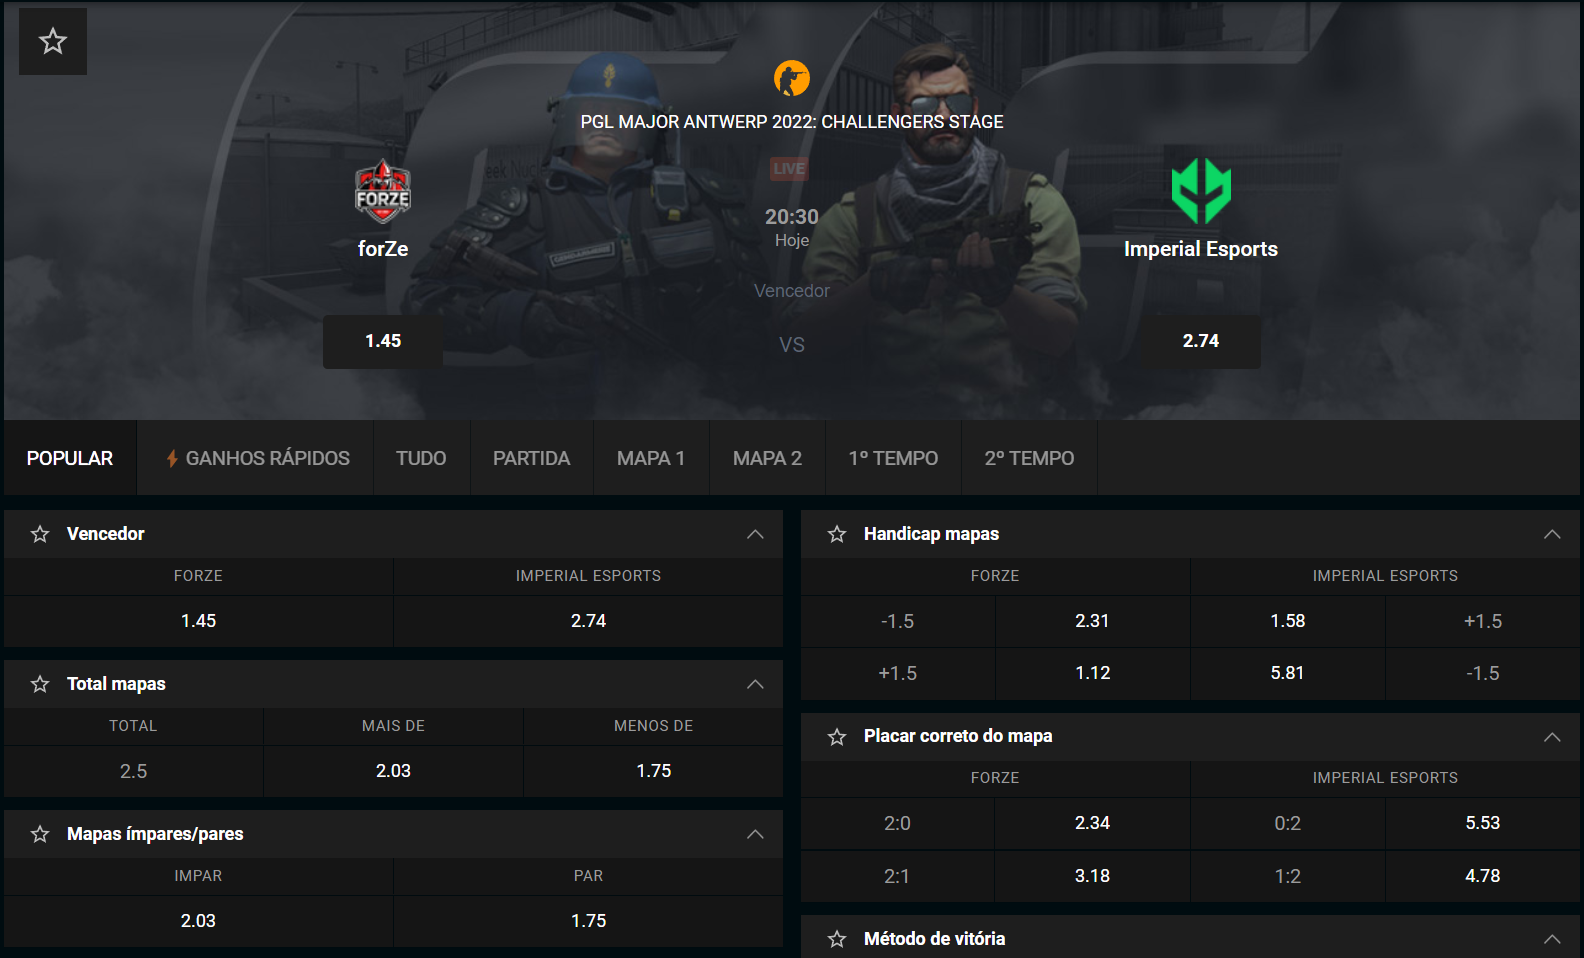1584x958 pixels.
Task: Toggle the star favorite for Vencedor market
Action: tap(40, 534)
